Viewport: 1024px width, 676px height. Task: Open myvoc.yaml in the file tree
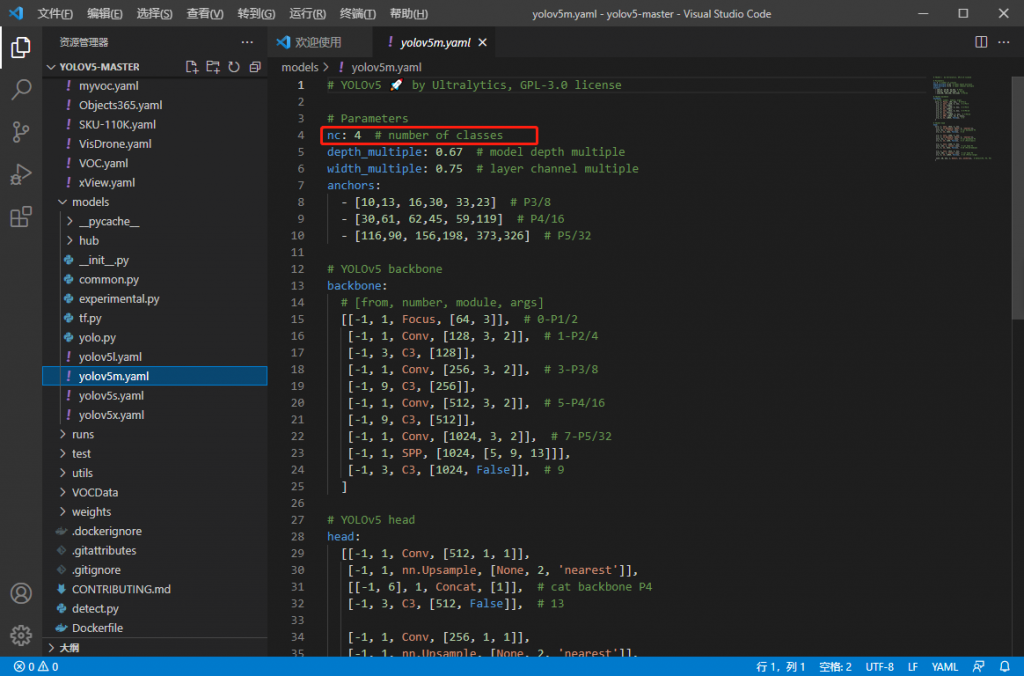155,86
